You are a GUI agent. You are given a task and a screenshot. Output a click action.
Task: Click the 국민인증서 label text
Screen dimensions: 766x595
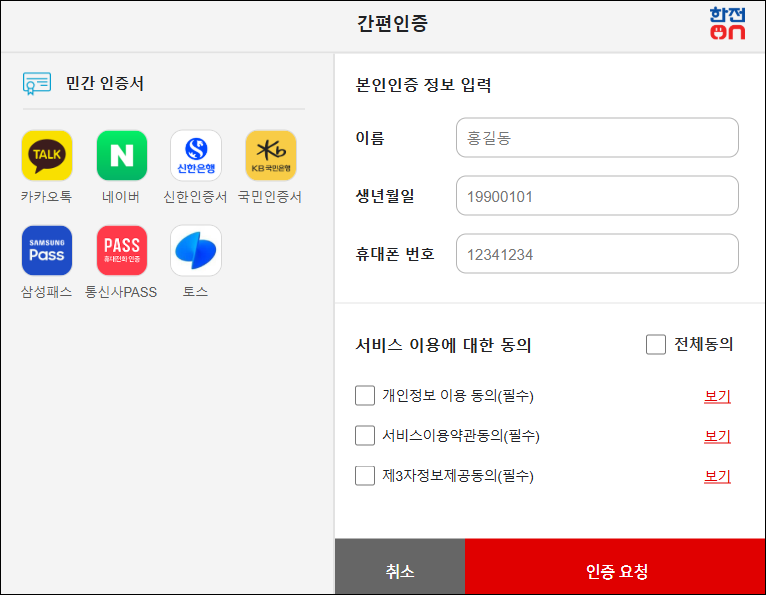[270, 197]
